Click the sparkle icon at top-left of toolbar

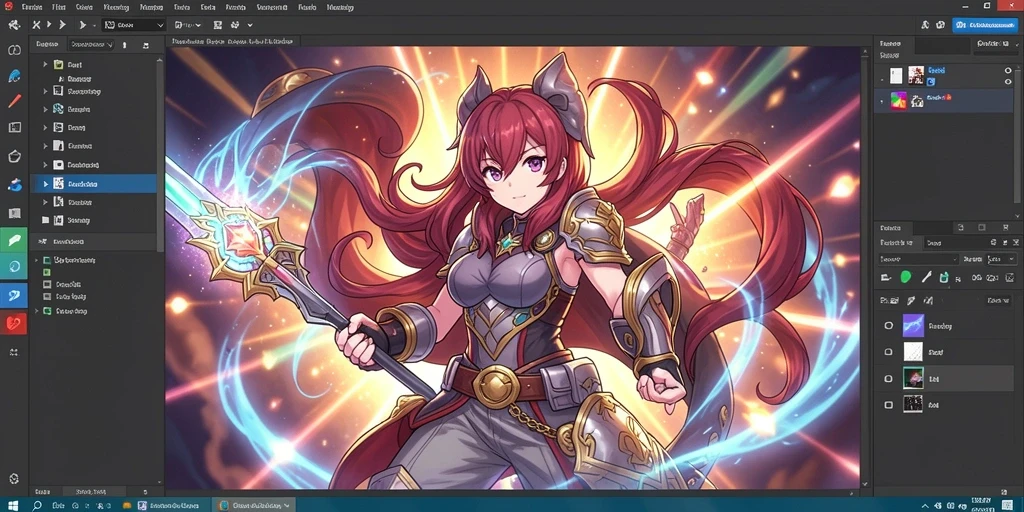point(14,25)
